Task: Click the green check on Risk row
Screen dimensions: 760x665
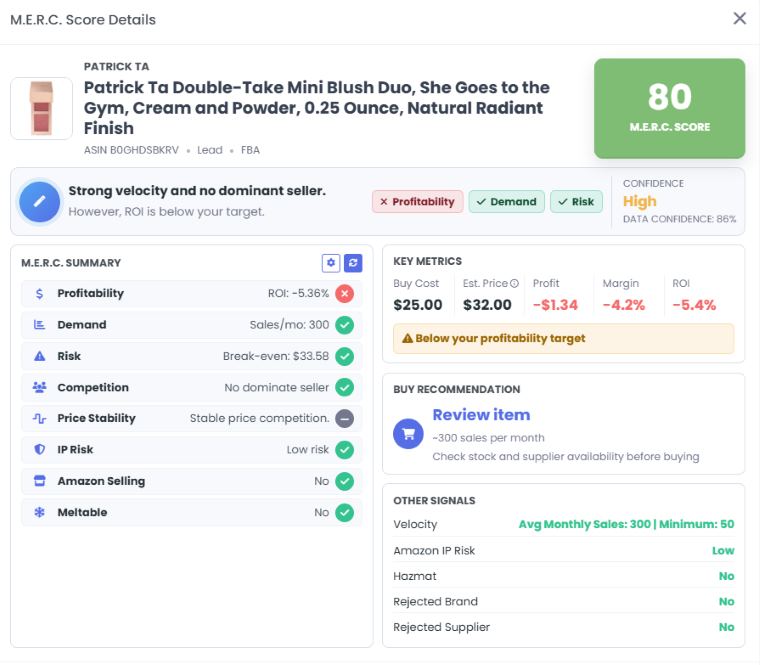Action: [x=344, y=356]
